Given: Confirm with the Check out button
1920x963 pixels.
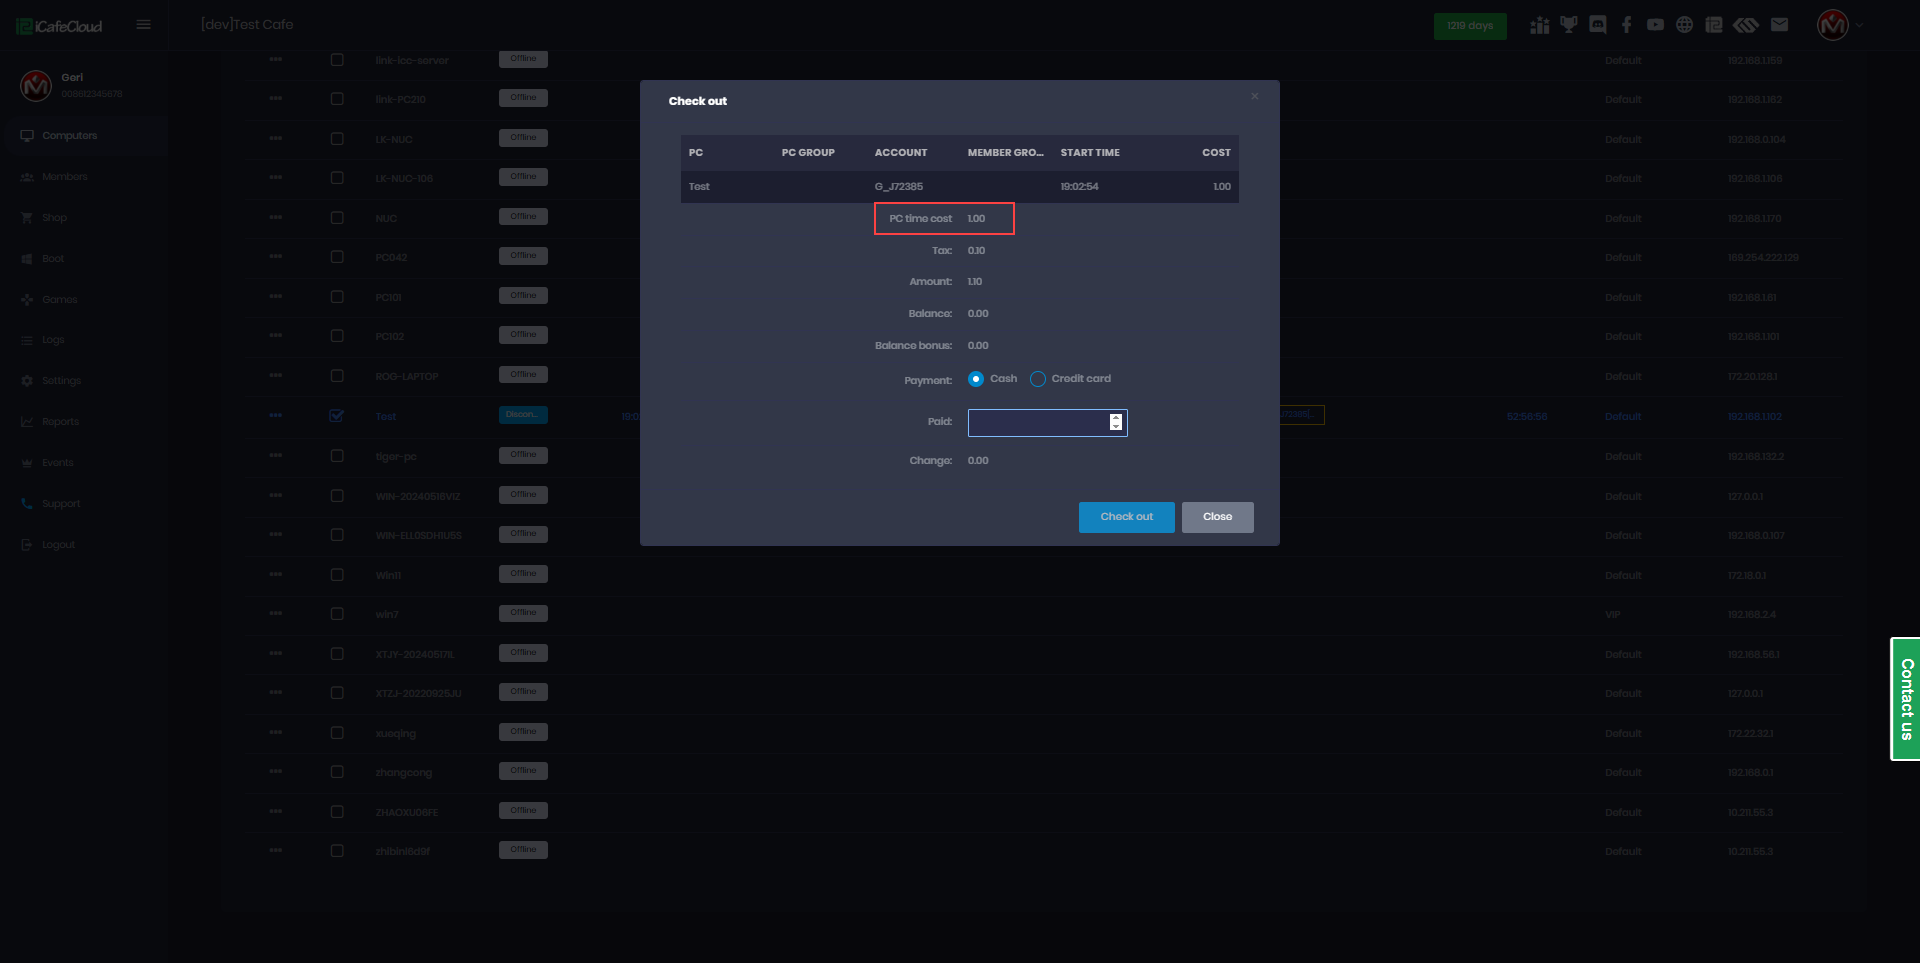Looking at the screenshot, I should [x=1127, y=517].
